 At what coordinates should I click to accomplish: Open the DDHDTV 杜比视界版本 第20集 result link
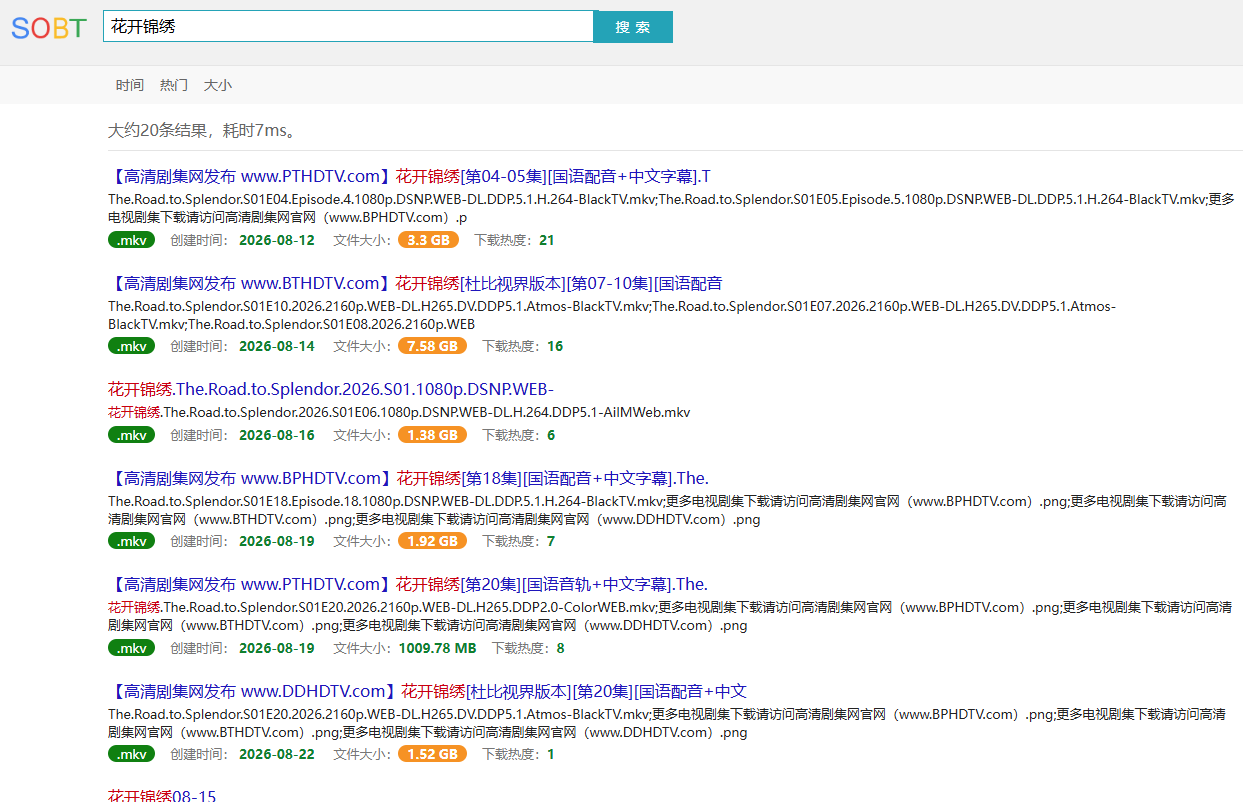click(x=427, y=691)
